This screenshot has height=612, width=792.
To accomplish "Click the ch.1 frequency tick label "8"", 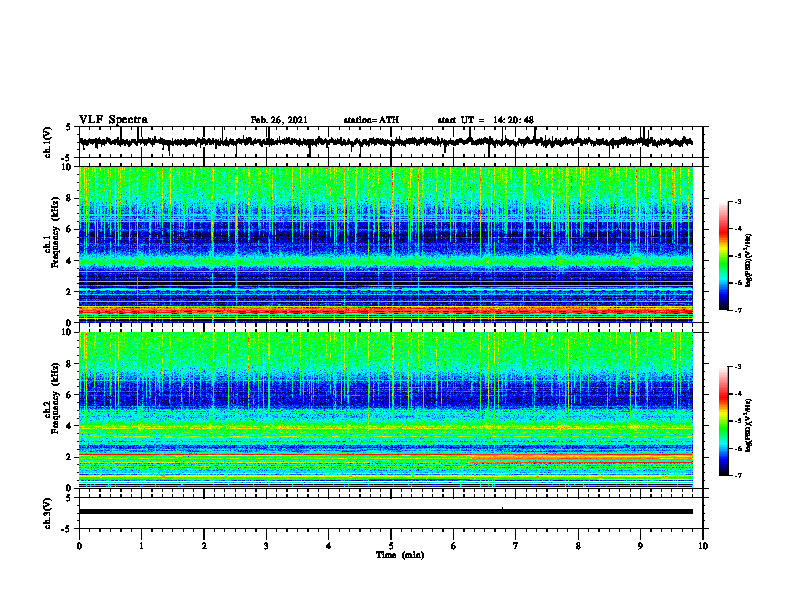I will (69, 198).
